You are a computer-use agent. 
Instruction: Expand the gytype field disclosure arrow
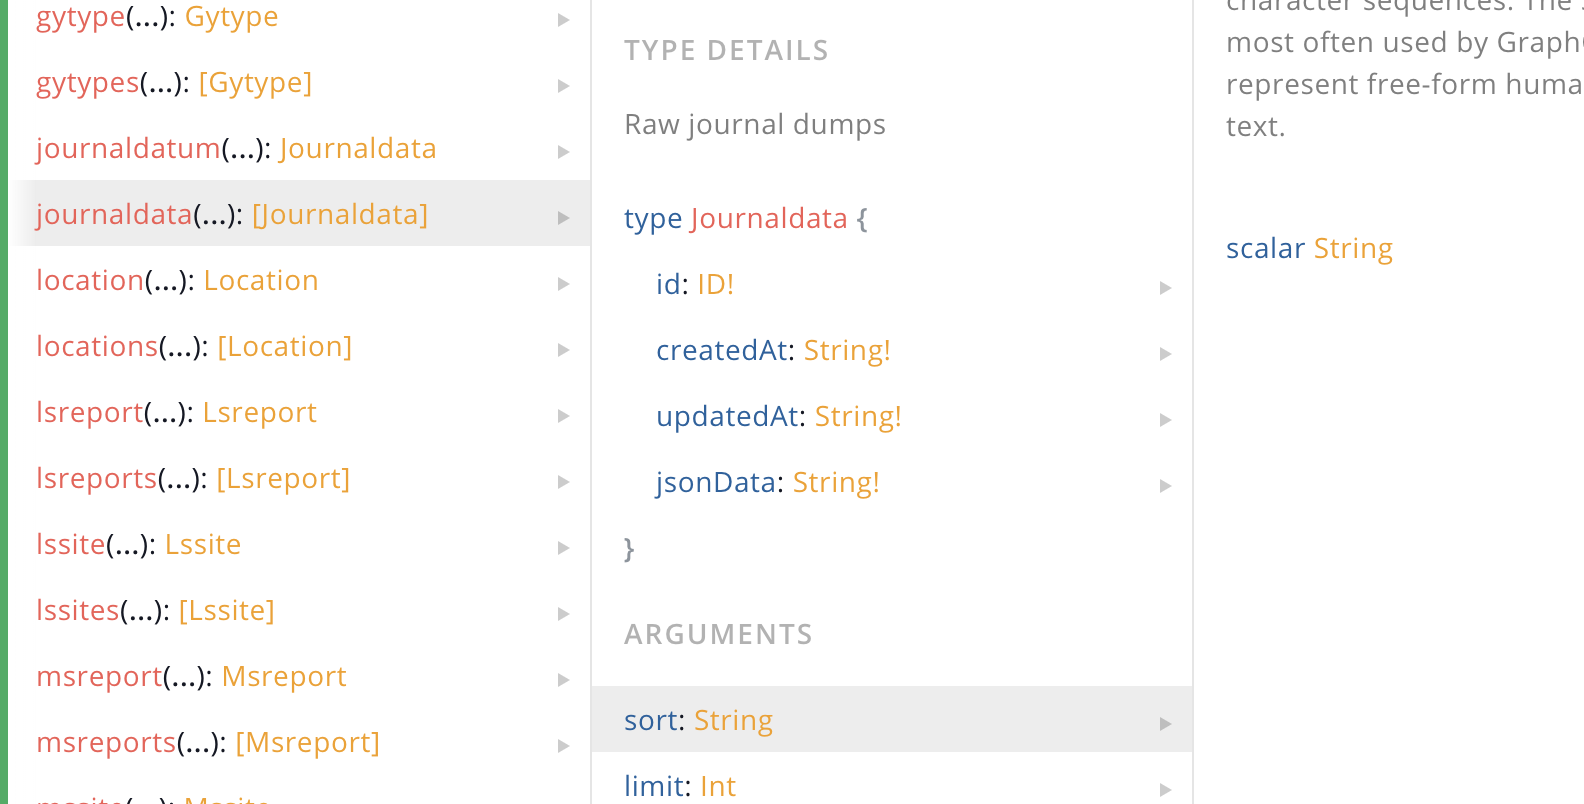pyautogui.click(x=563, y=19)
